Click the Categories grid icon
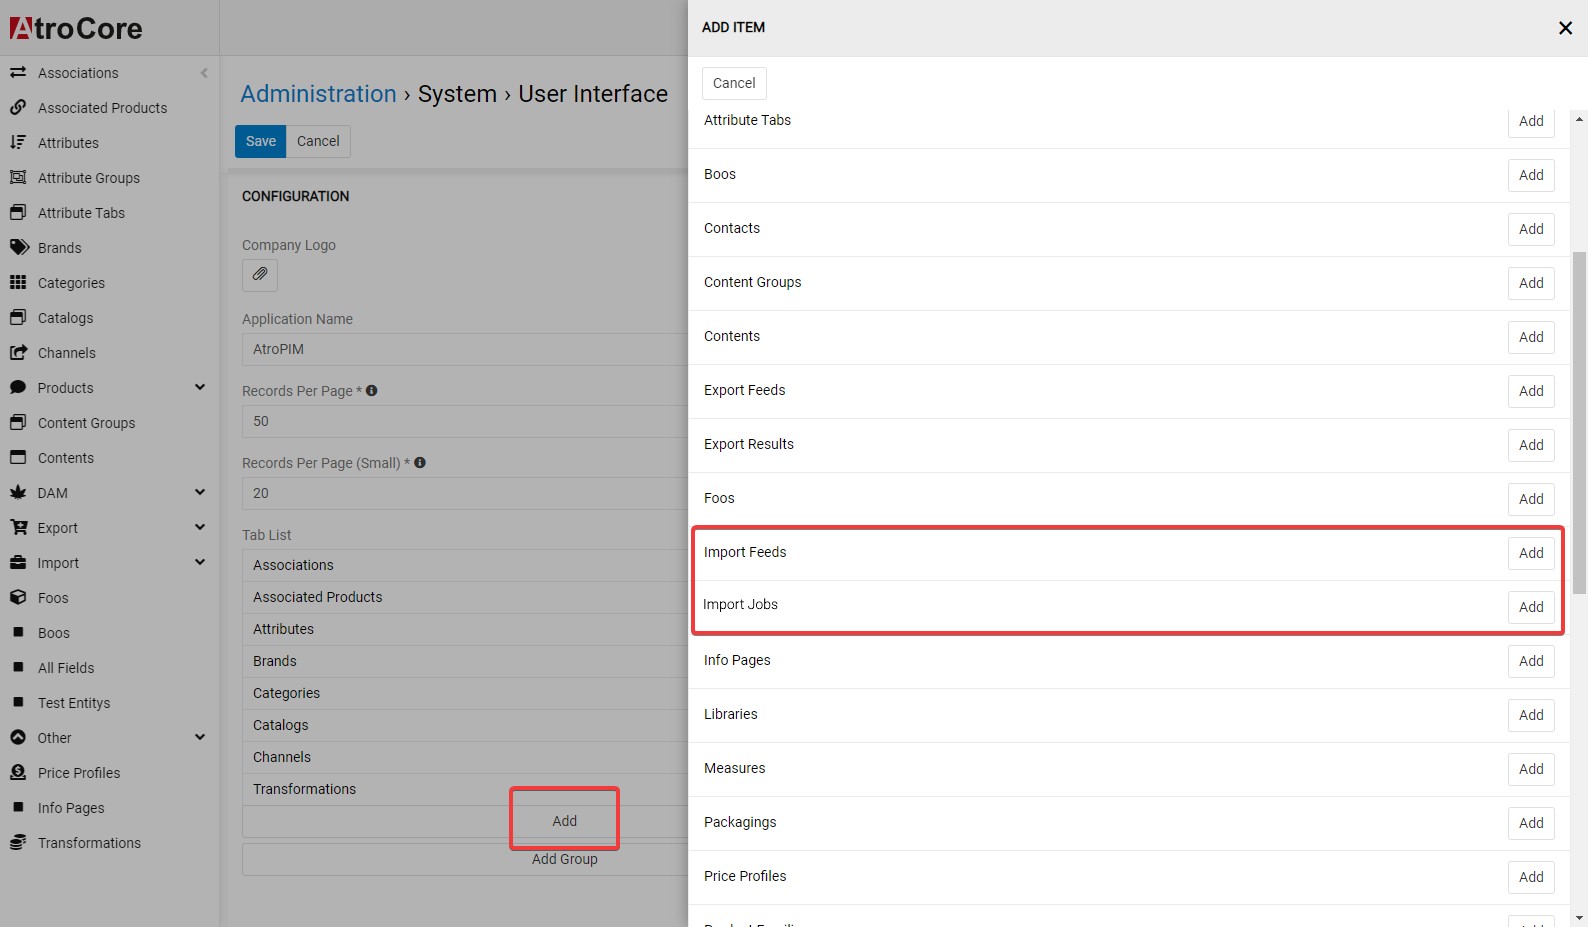Screen dimensions: 1588x927 tap(18, 282)
